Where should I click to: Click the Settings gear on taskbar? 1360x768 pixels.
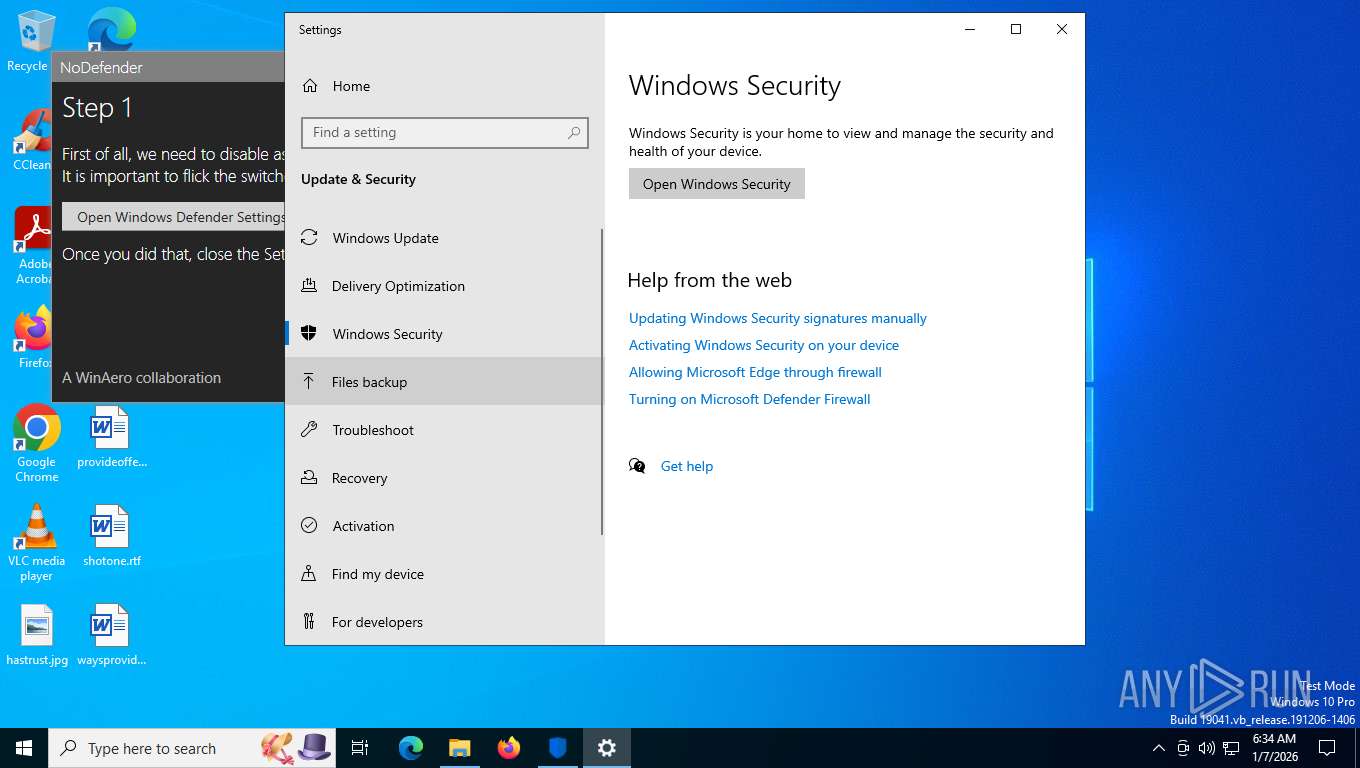pos(607,748)
